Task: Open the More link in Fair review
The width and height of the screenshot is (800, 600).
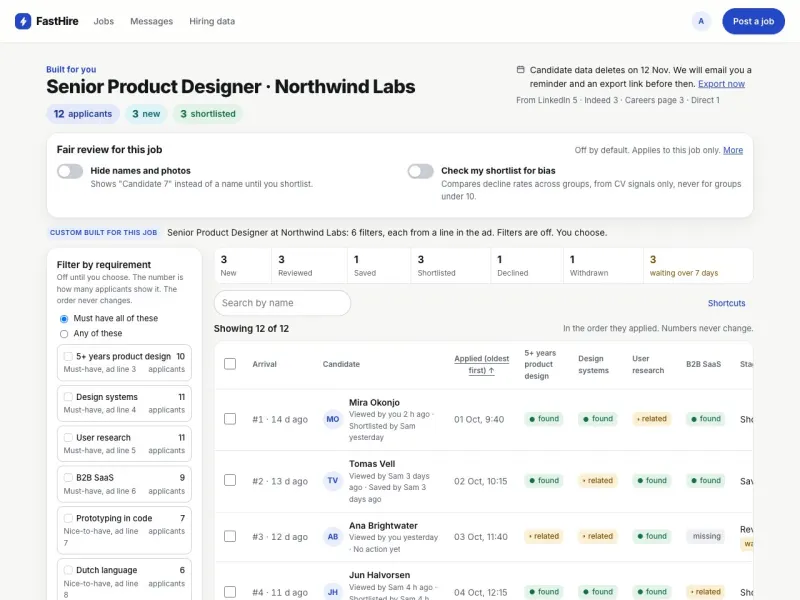Action: (x=733, y=150)
